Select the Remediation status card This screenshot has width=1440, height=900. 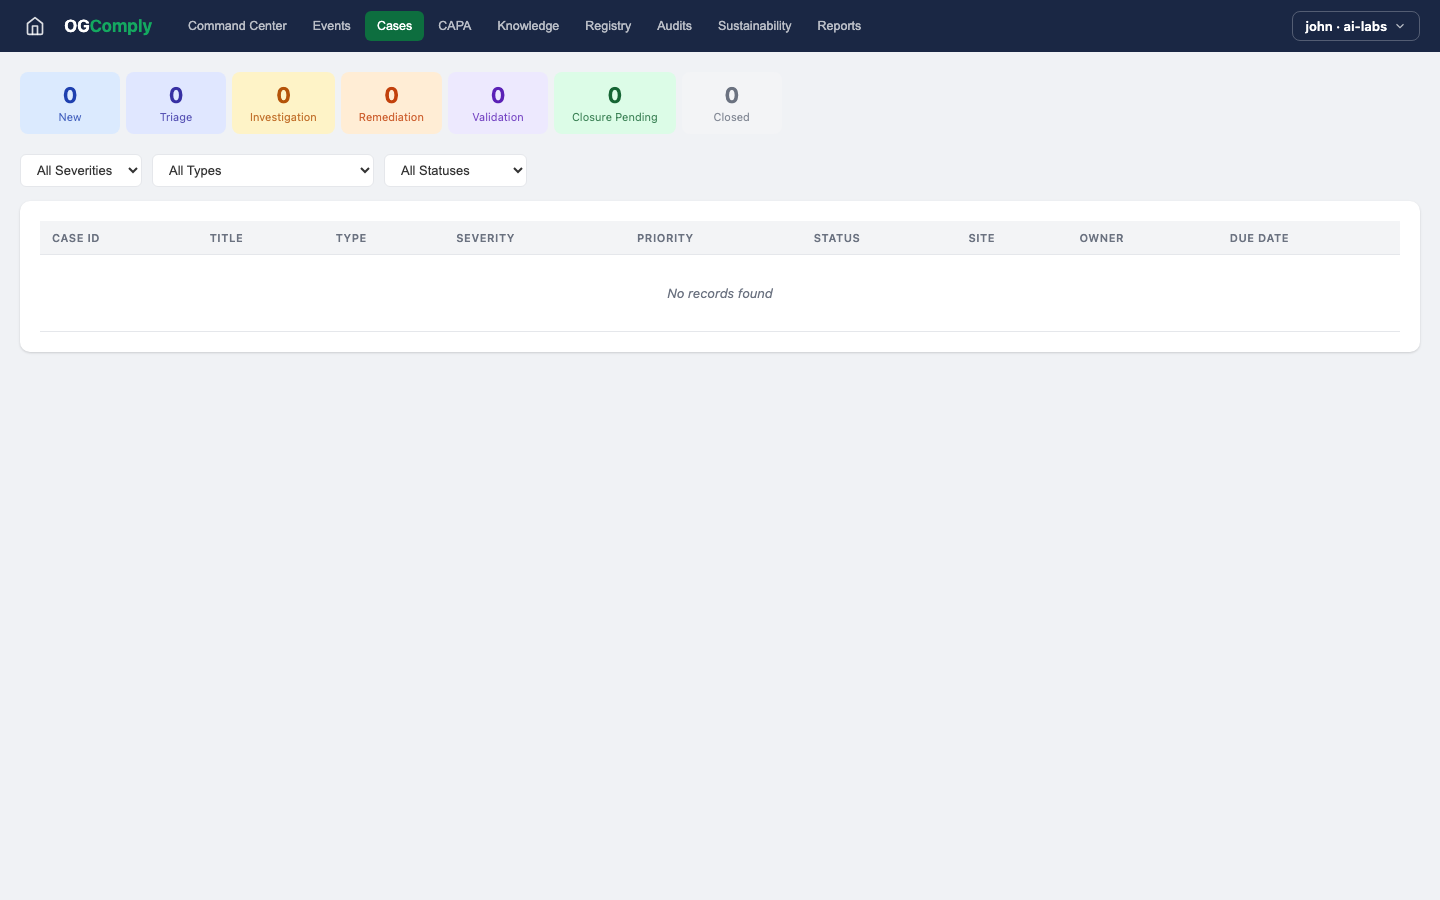[x=391, y=103]
